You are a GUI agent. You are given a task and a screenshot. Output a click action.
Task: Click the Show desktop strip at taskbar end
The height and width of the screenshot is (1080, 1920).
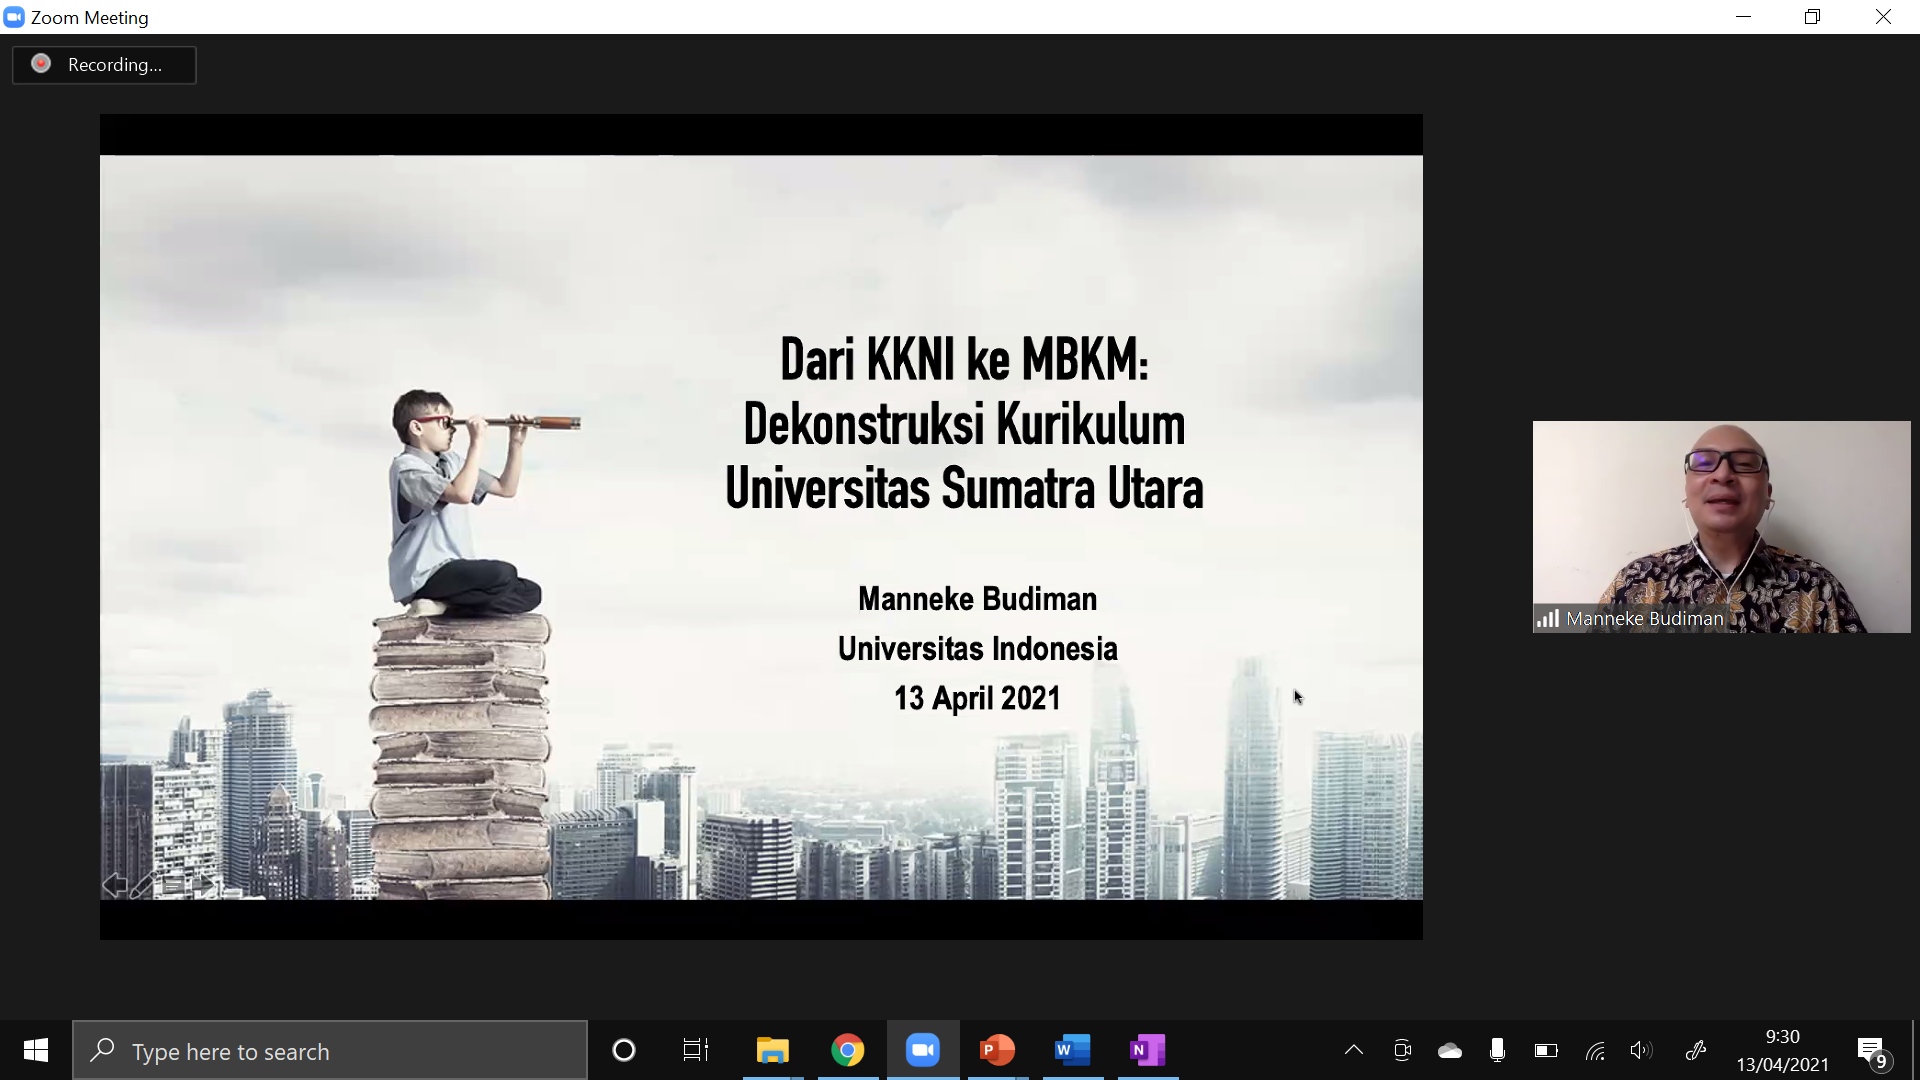pyautogui.click(x=1915, y=1050)
